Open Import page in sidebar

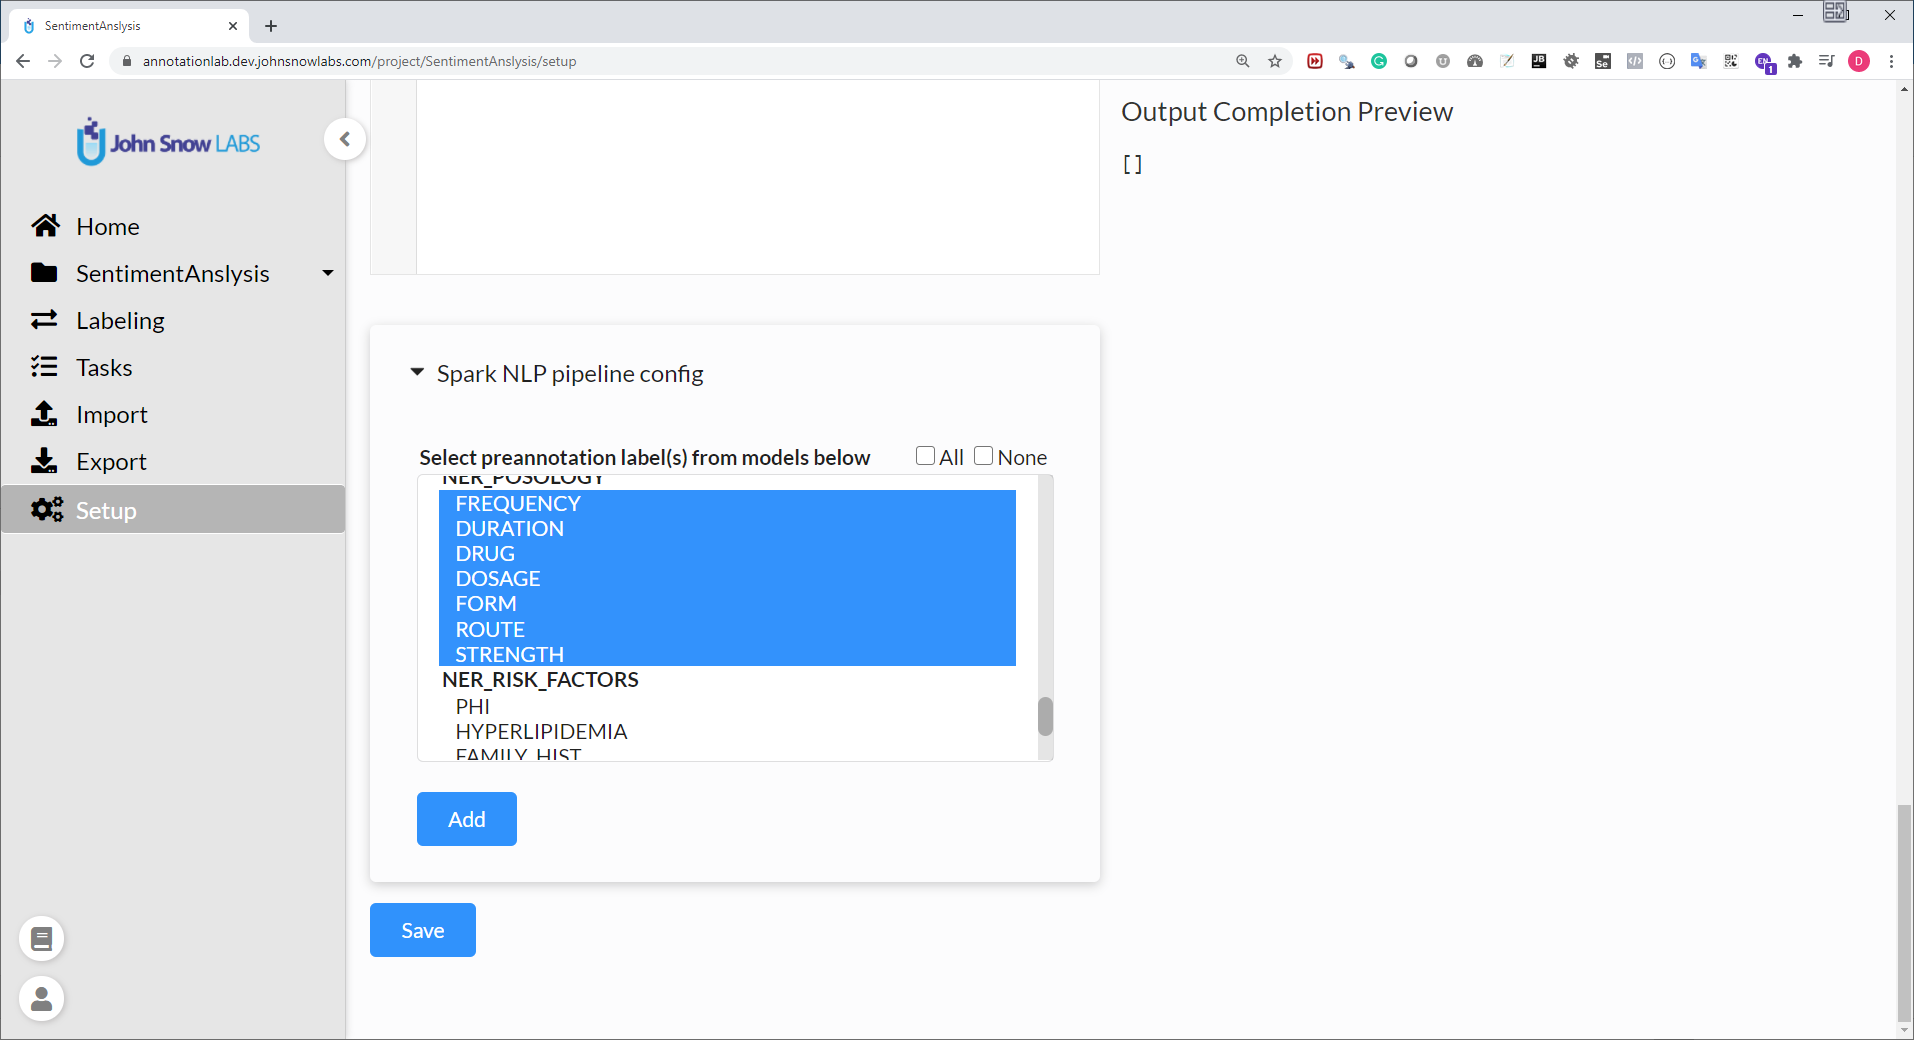(x=112, y=414)
